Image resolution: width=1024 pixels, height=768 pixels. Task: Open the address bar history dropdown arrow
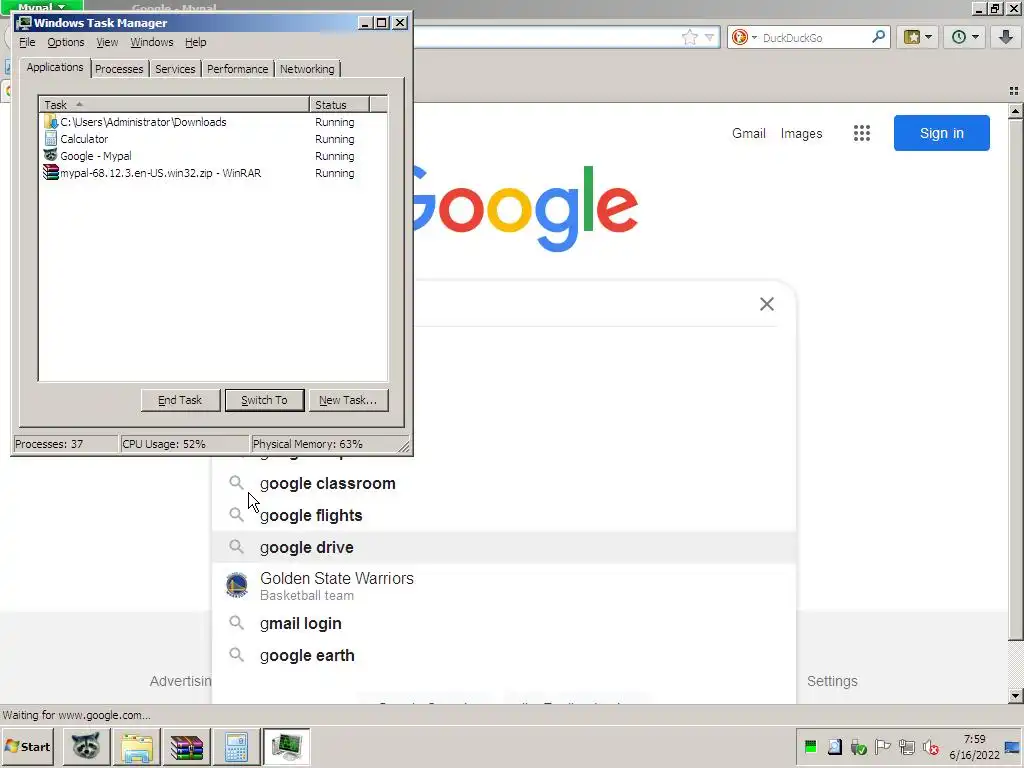(709, 37)
